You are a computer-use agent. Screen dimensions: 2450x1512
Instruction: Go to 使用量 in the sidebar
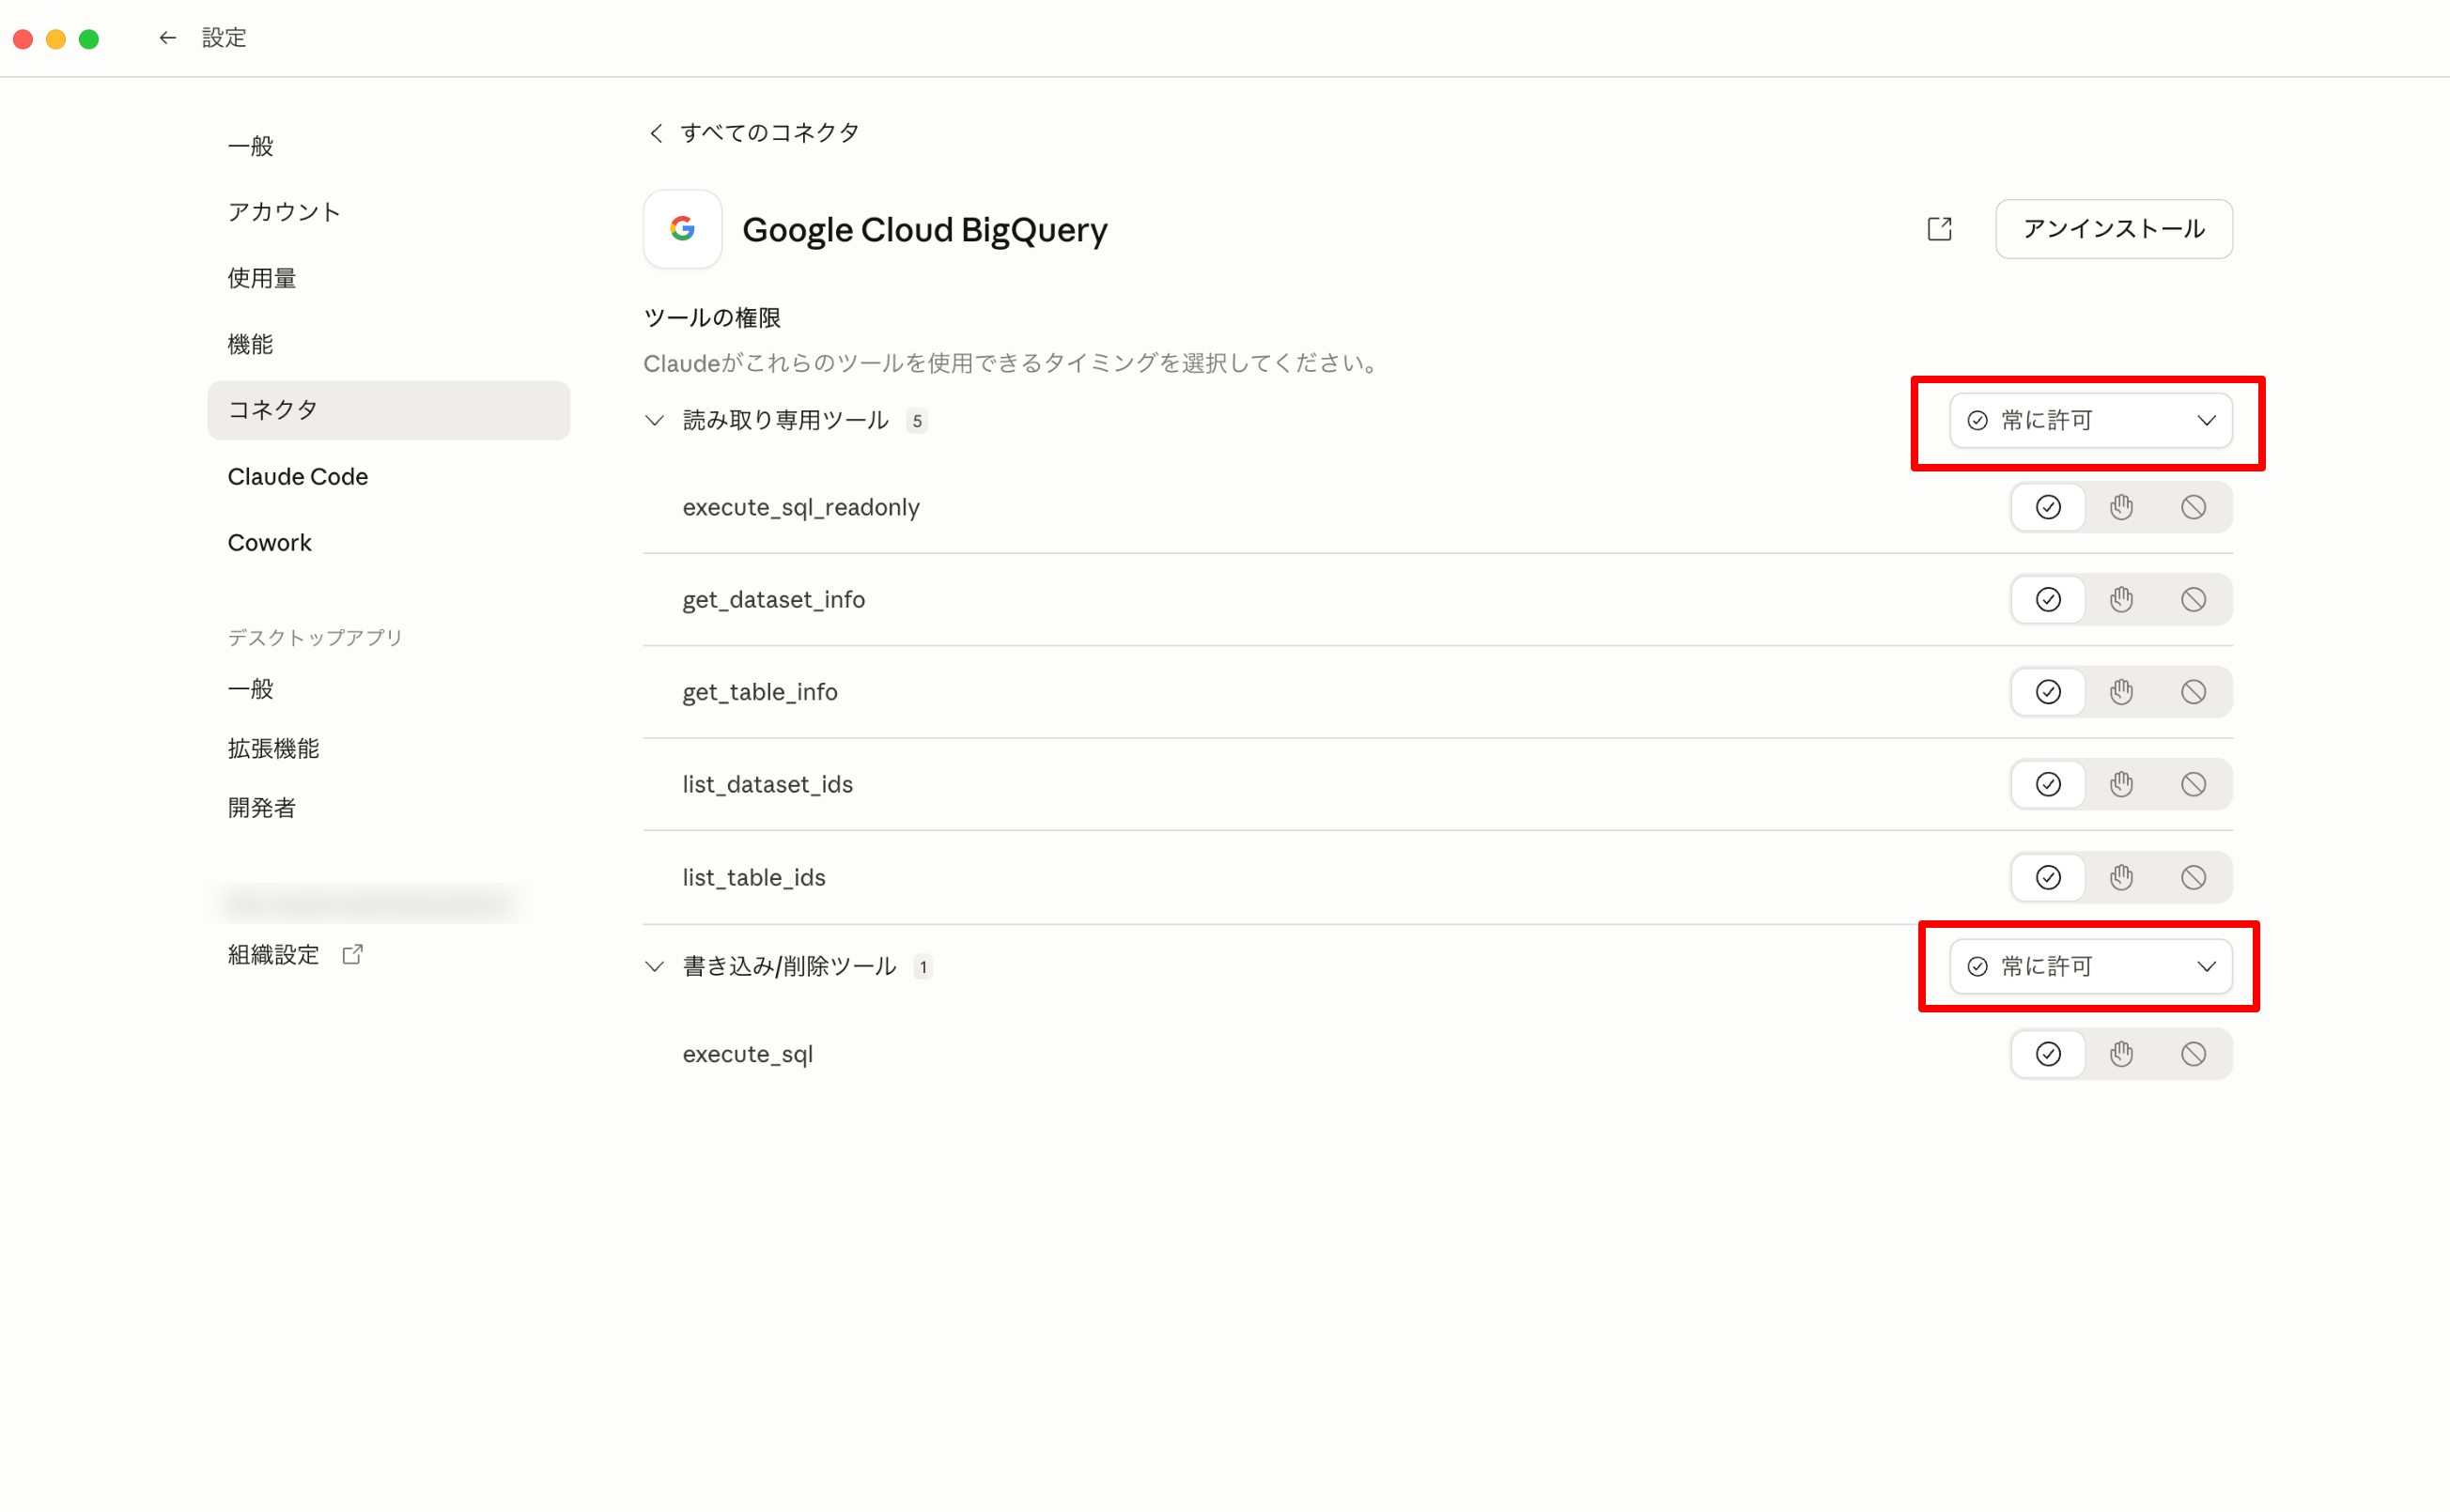[x=261, y=278]
